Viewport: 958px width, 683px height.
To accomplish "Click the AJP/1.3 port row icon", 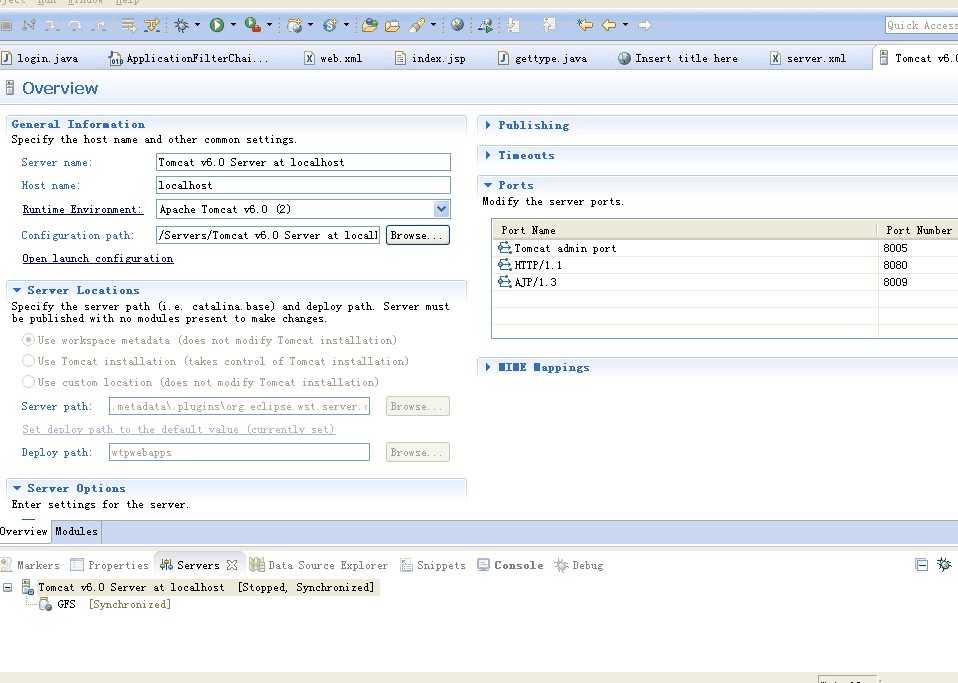I will click(x=504, y=282).
